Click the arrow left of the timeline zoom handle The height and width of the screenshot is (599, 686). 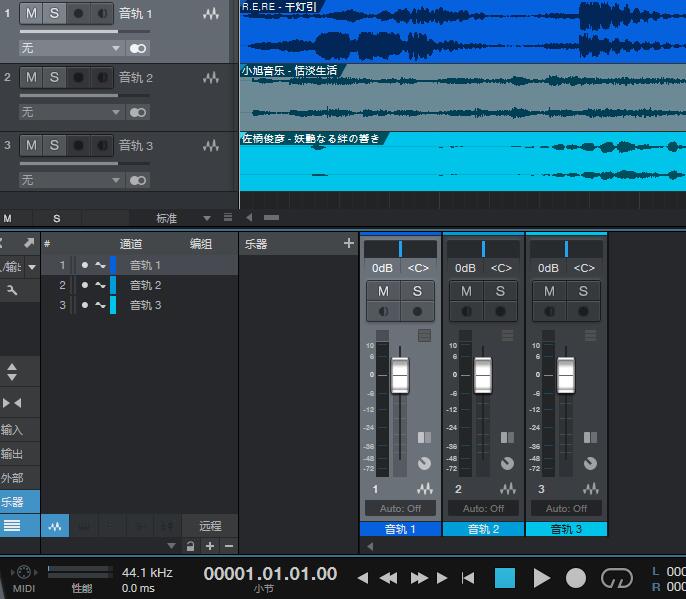pyautogui.click(x=249, y=217)
